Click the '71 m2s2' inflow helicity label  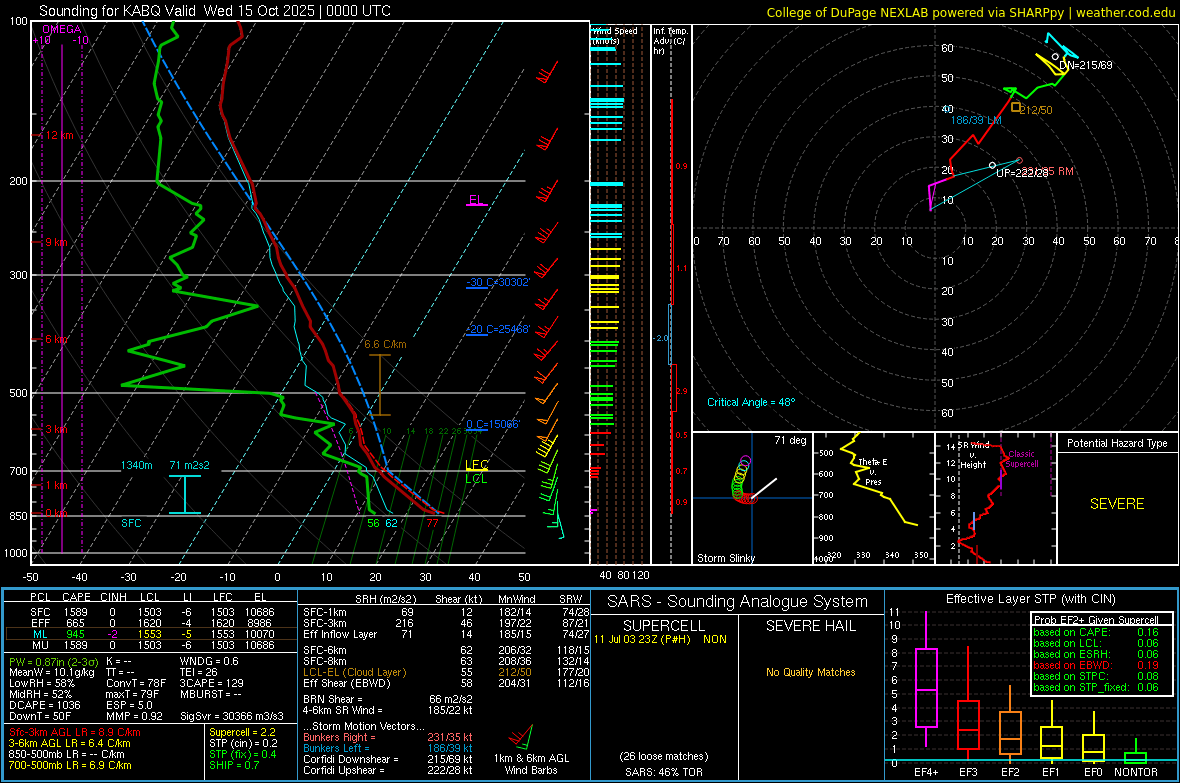coord(190,465)
